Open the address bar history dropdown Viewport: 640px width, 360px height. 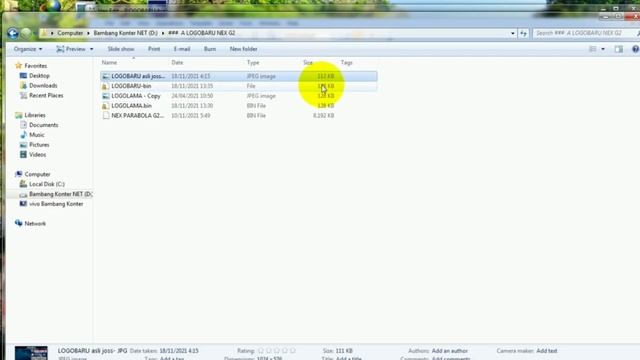(x=513, y=33)
